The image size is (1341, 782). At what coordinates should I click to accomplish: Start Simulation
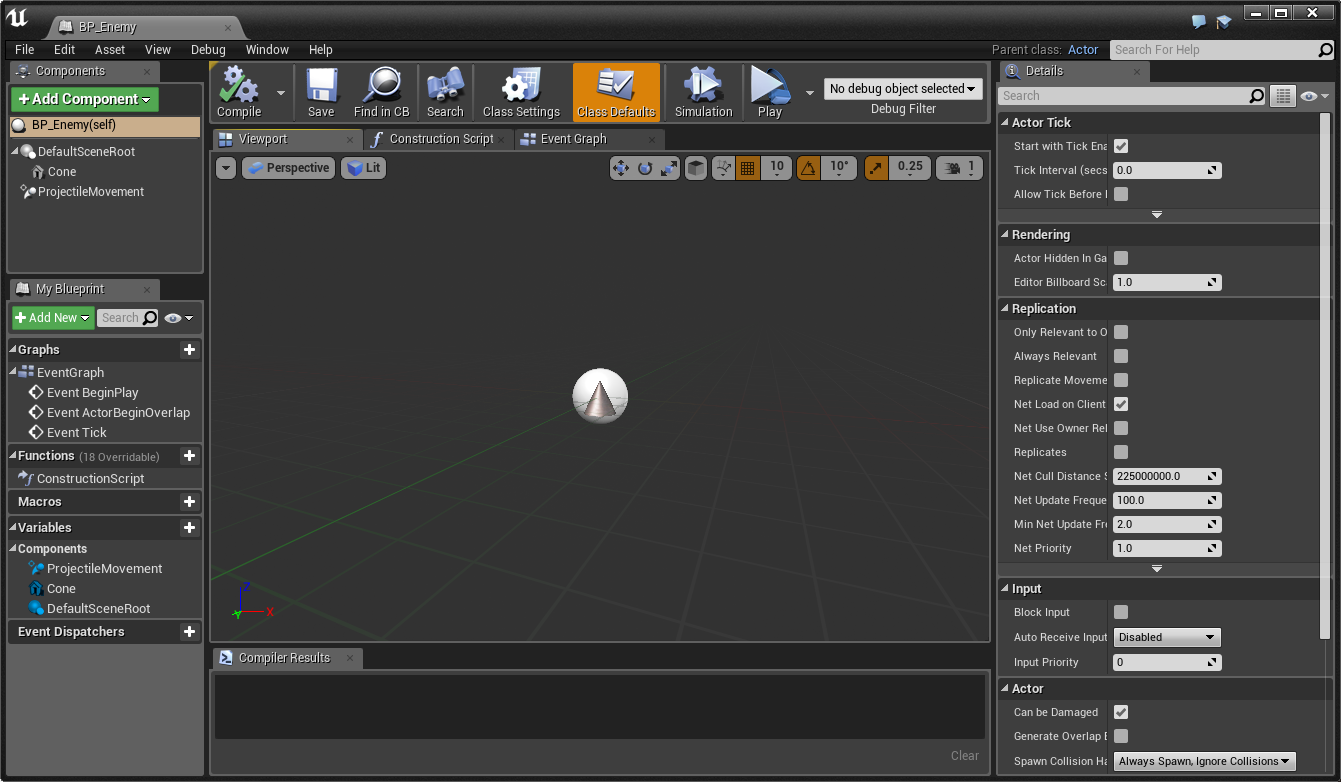click(x=703, y=92)
